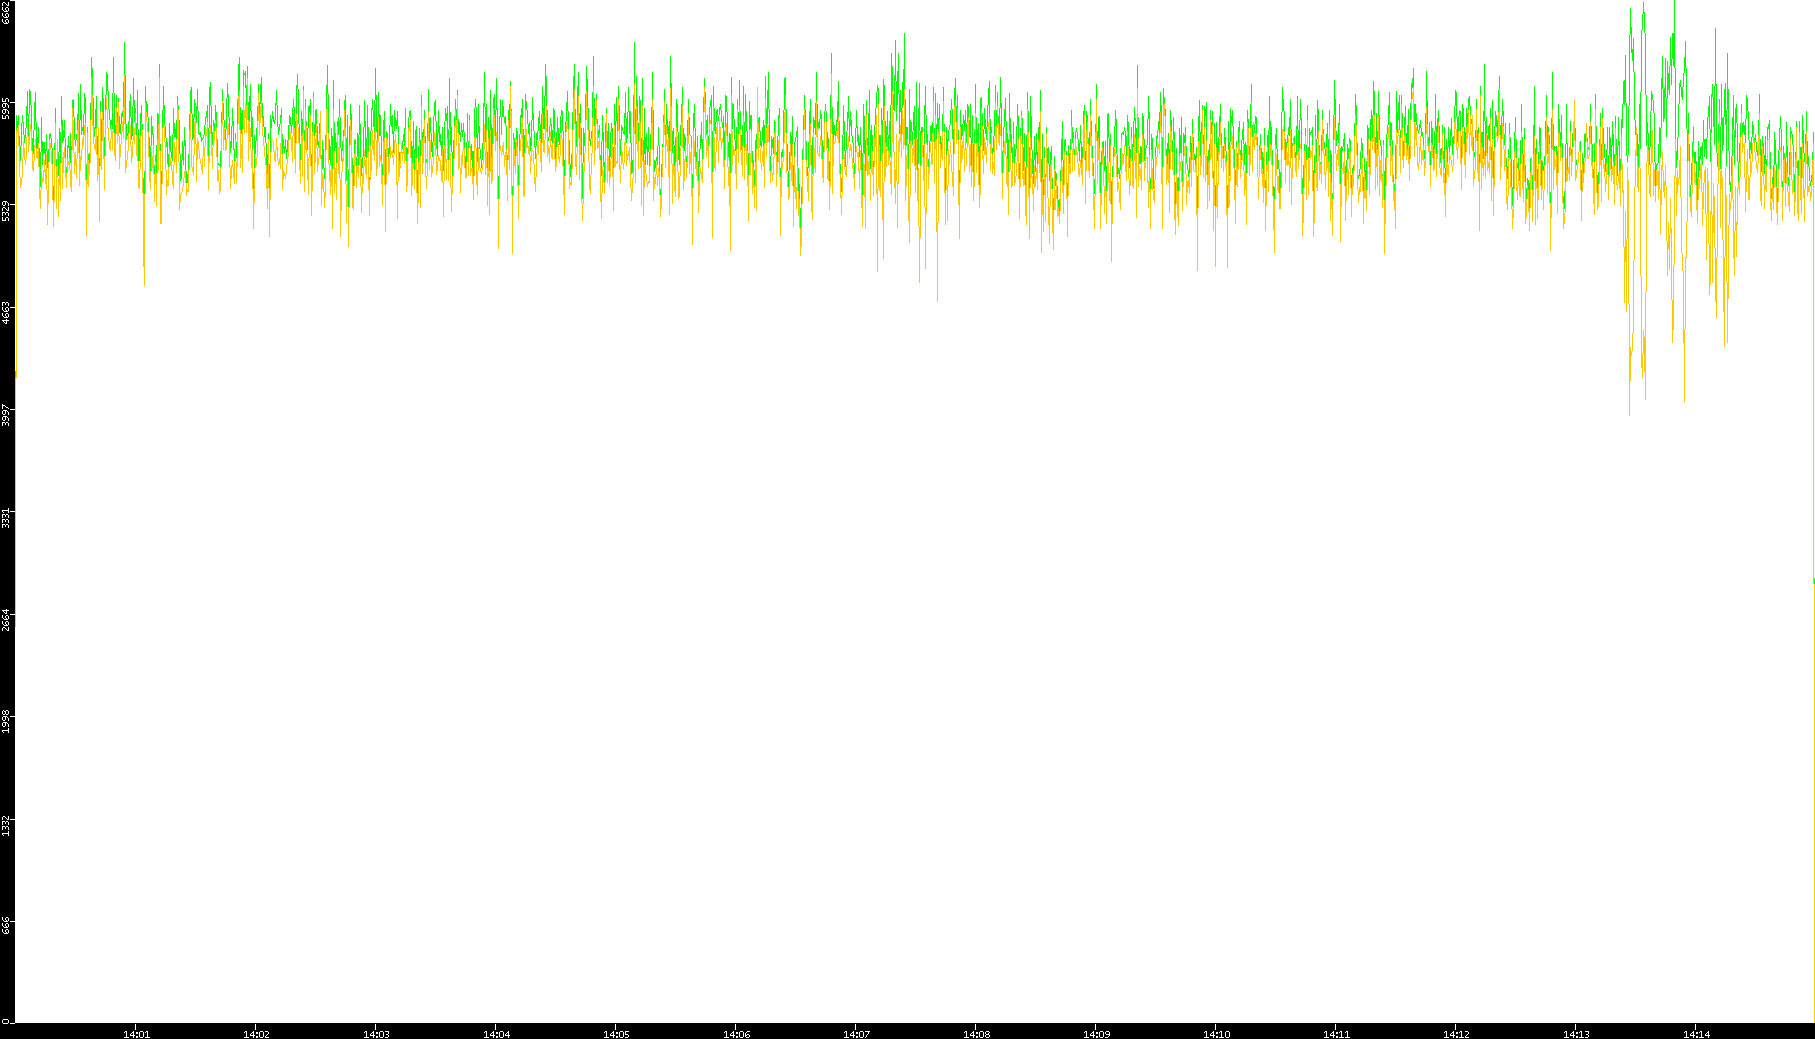Click the 14:13 time label
Image resolution: width=1815 pixels, height=1039 pixels.
(x=1576, y=1034)
